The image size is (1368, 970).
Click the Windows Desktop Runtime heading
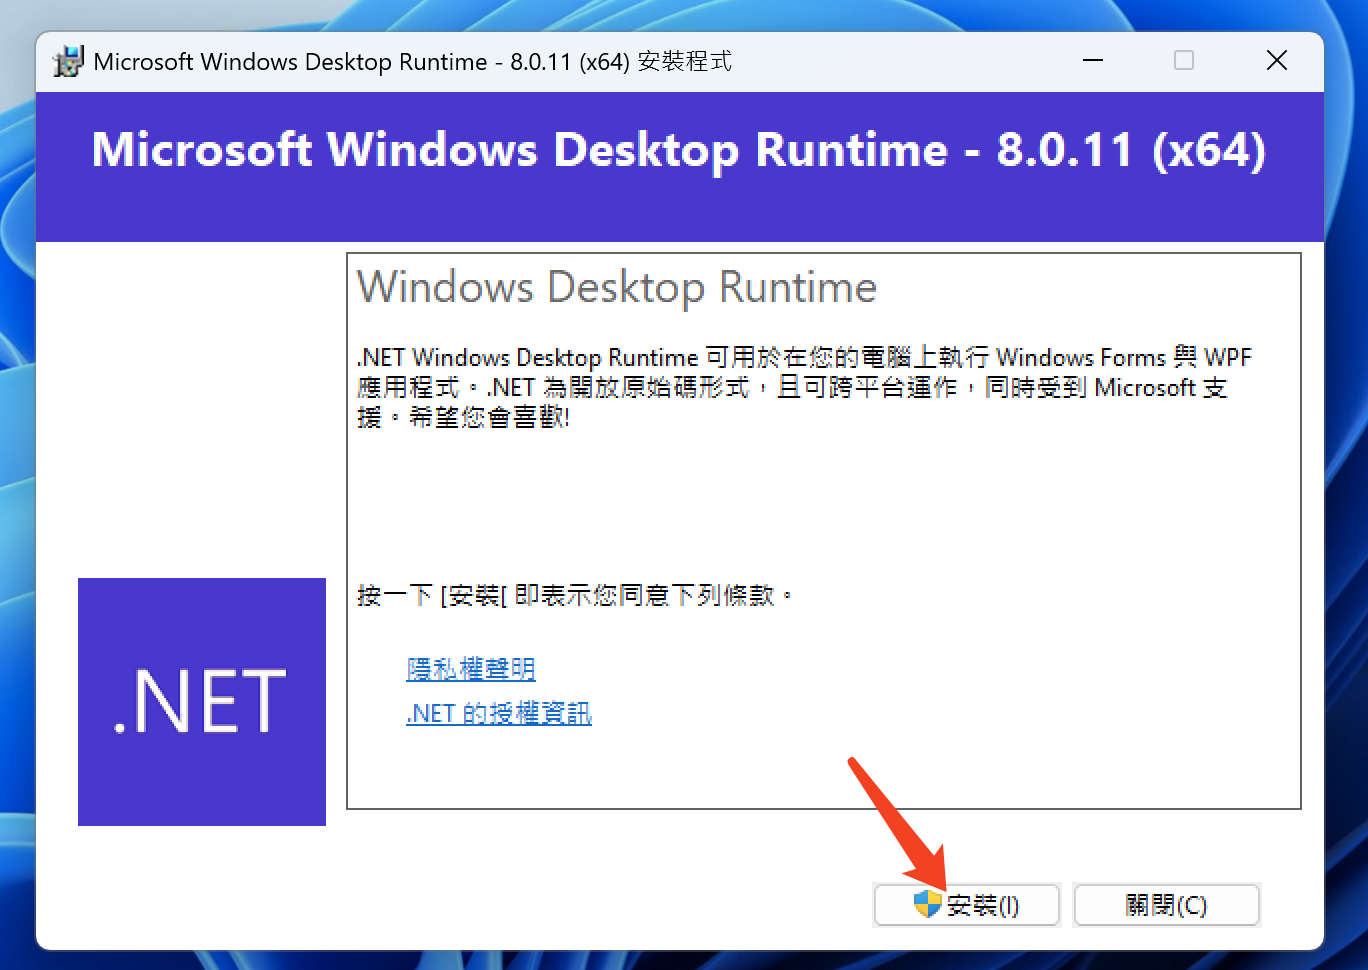(x=617, y=287)
